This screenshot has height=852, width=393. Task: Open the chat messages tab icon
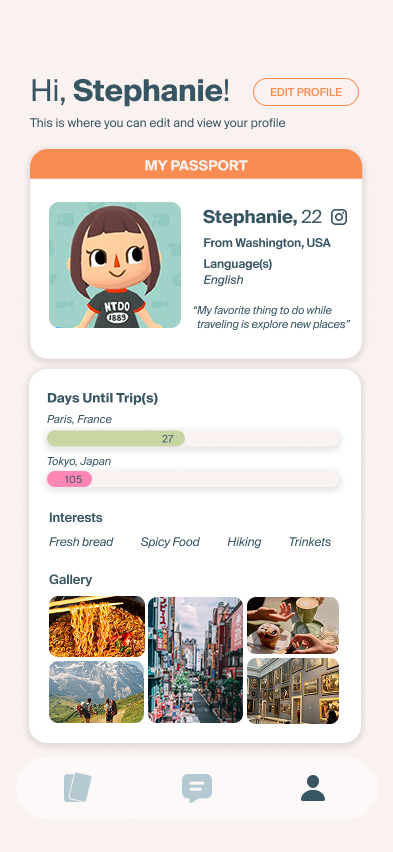click(x=197, y=788)
